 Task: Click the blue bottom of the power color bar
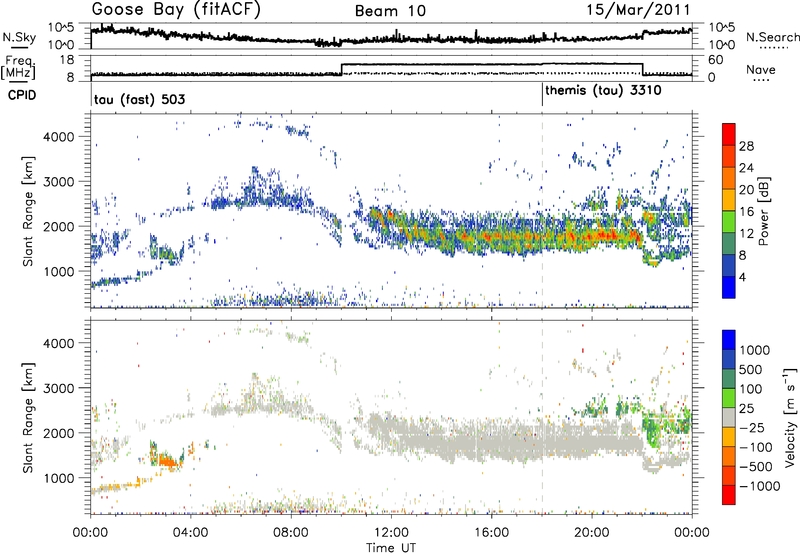729,287
